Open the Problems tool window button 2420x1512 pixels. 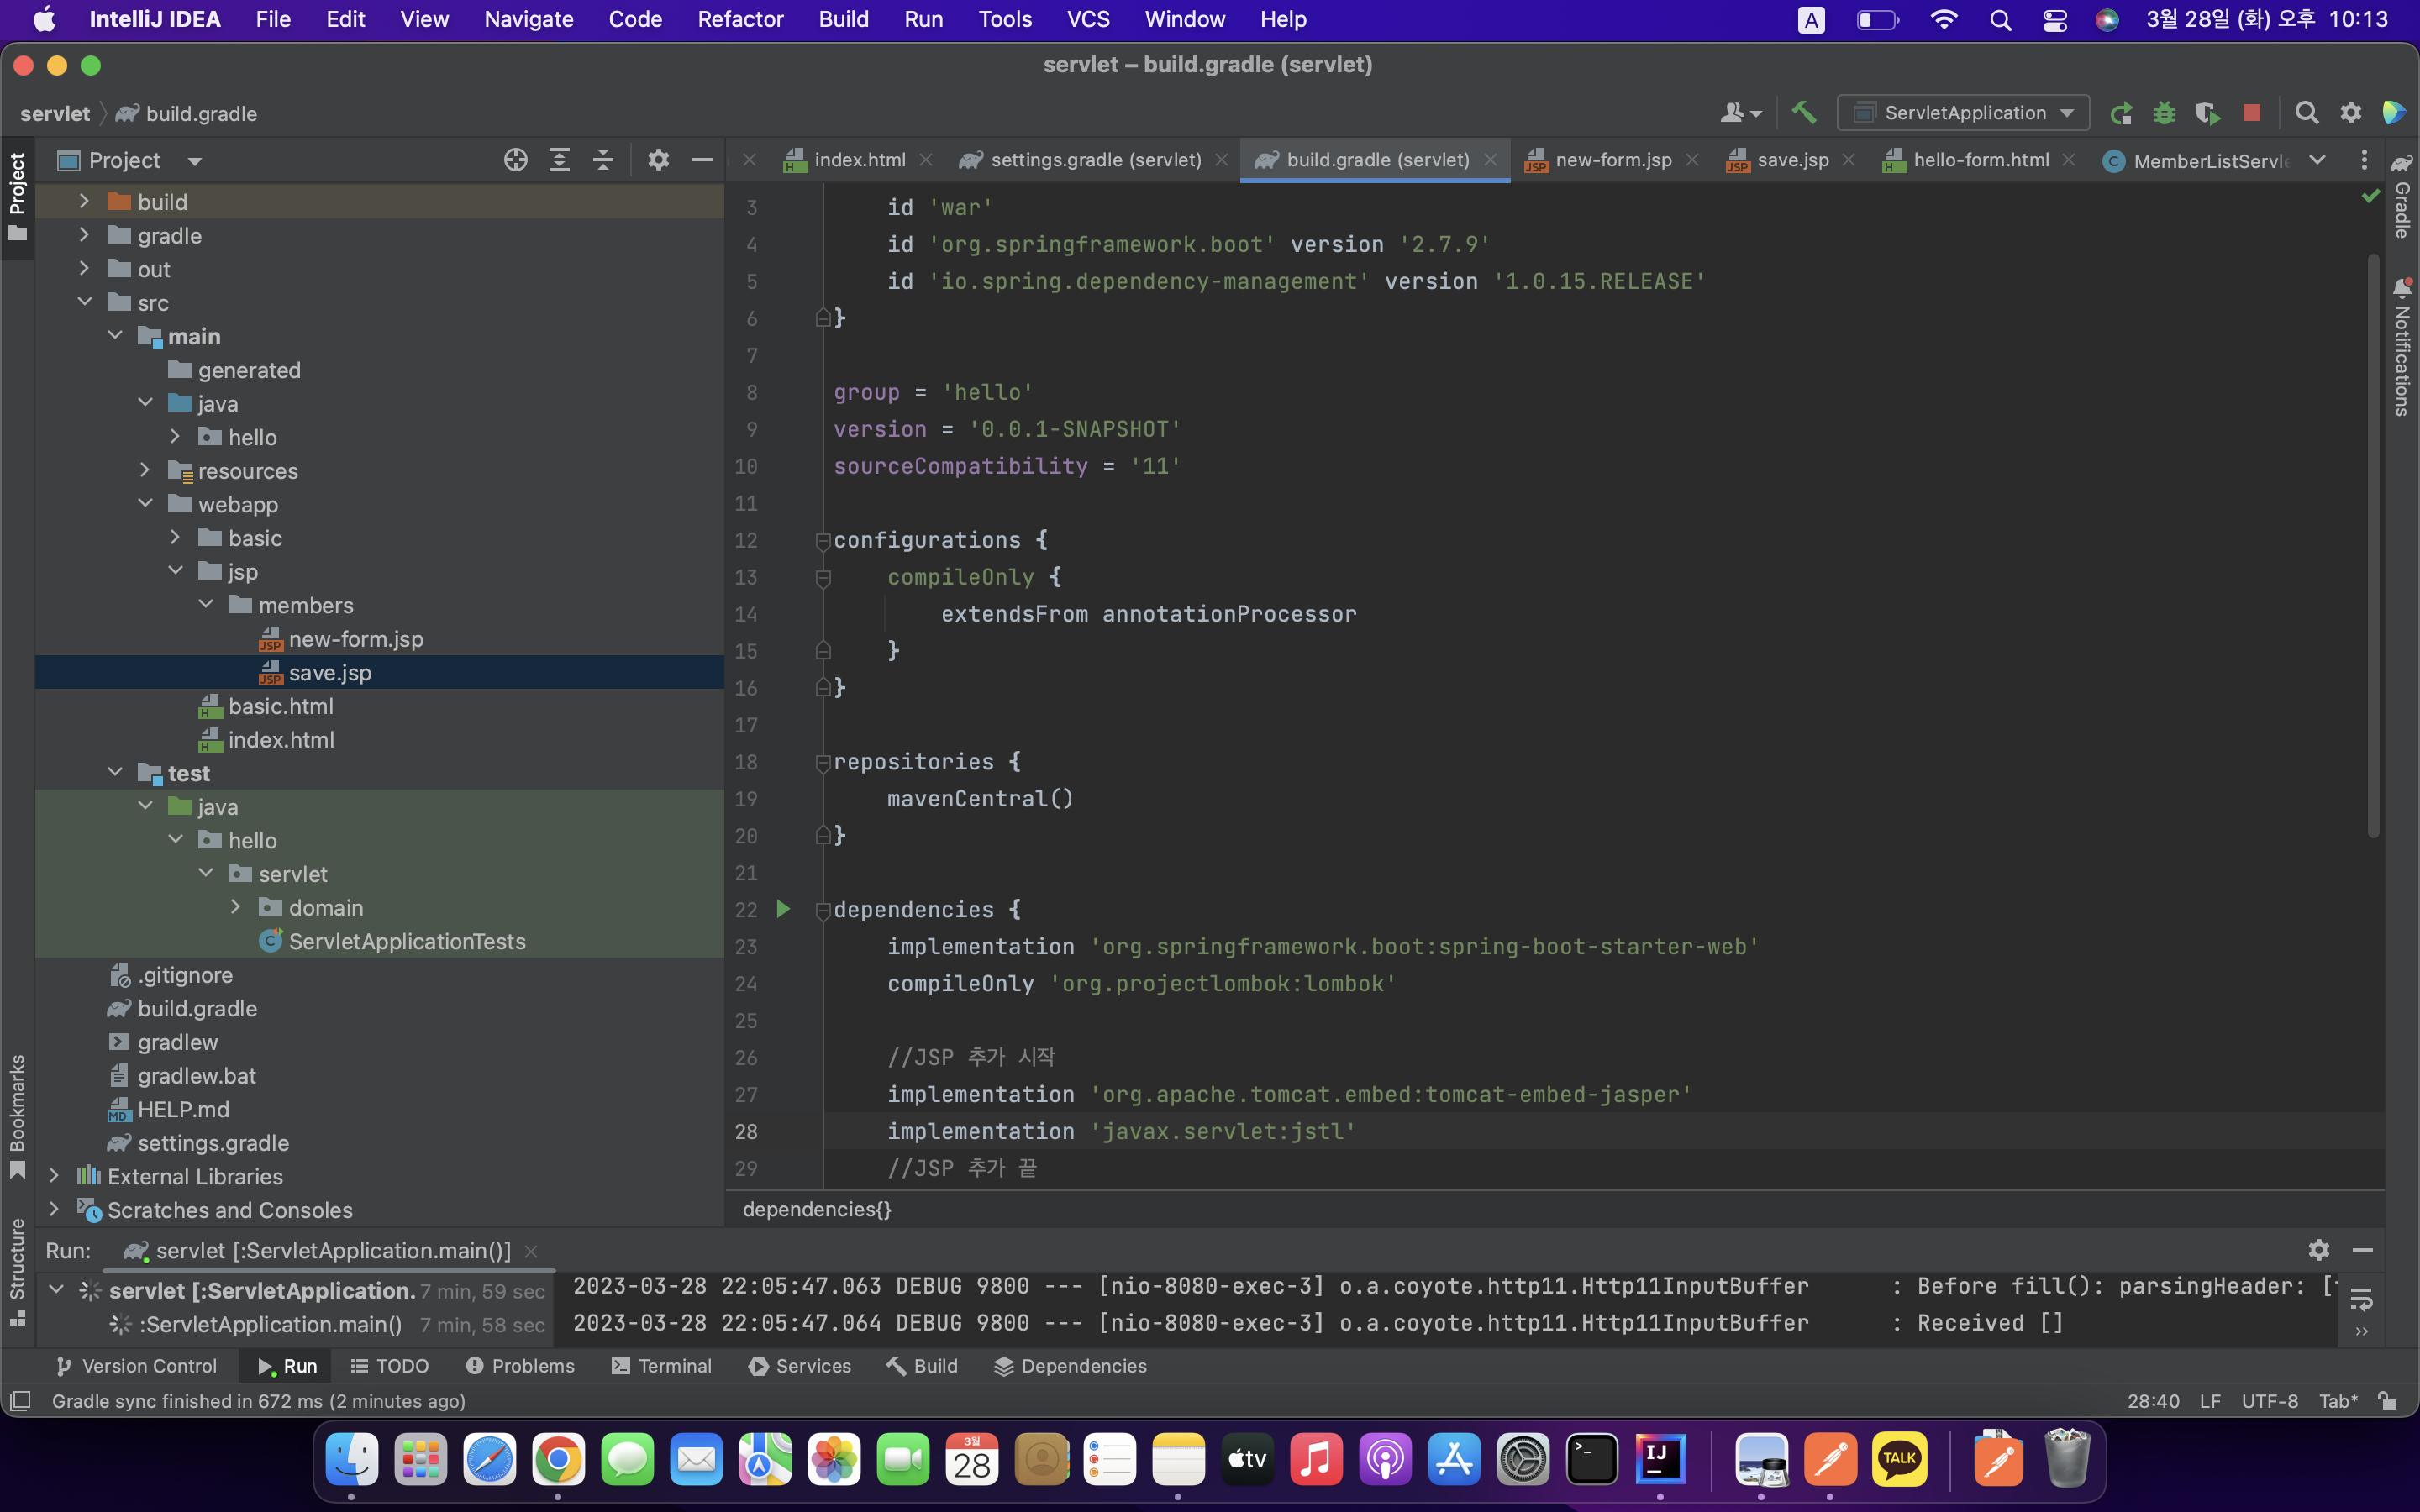tap(520, 1366)
